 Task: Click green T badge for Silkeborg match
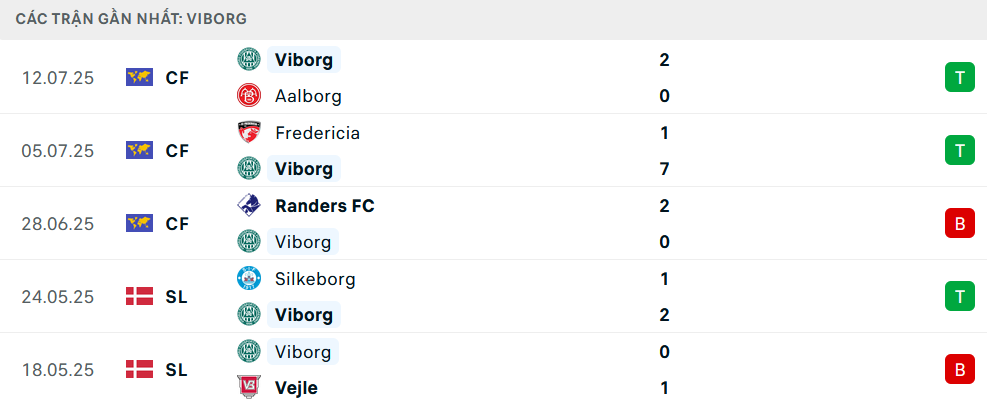(x=959, y=297)
